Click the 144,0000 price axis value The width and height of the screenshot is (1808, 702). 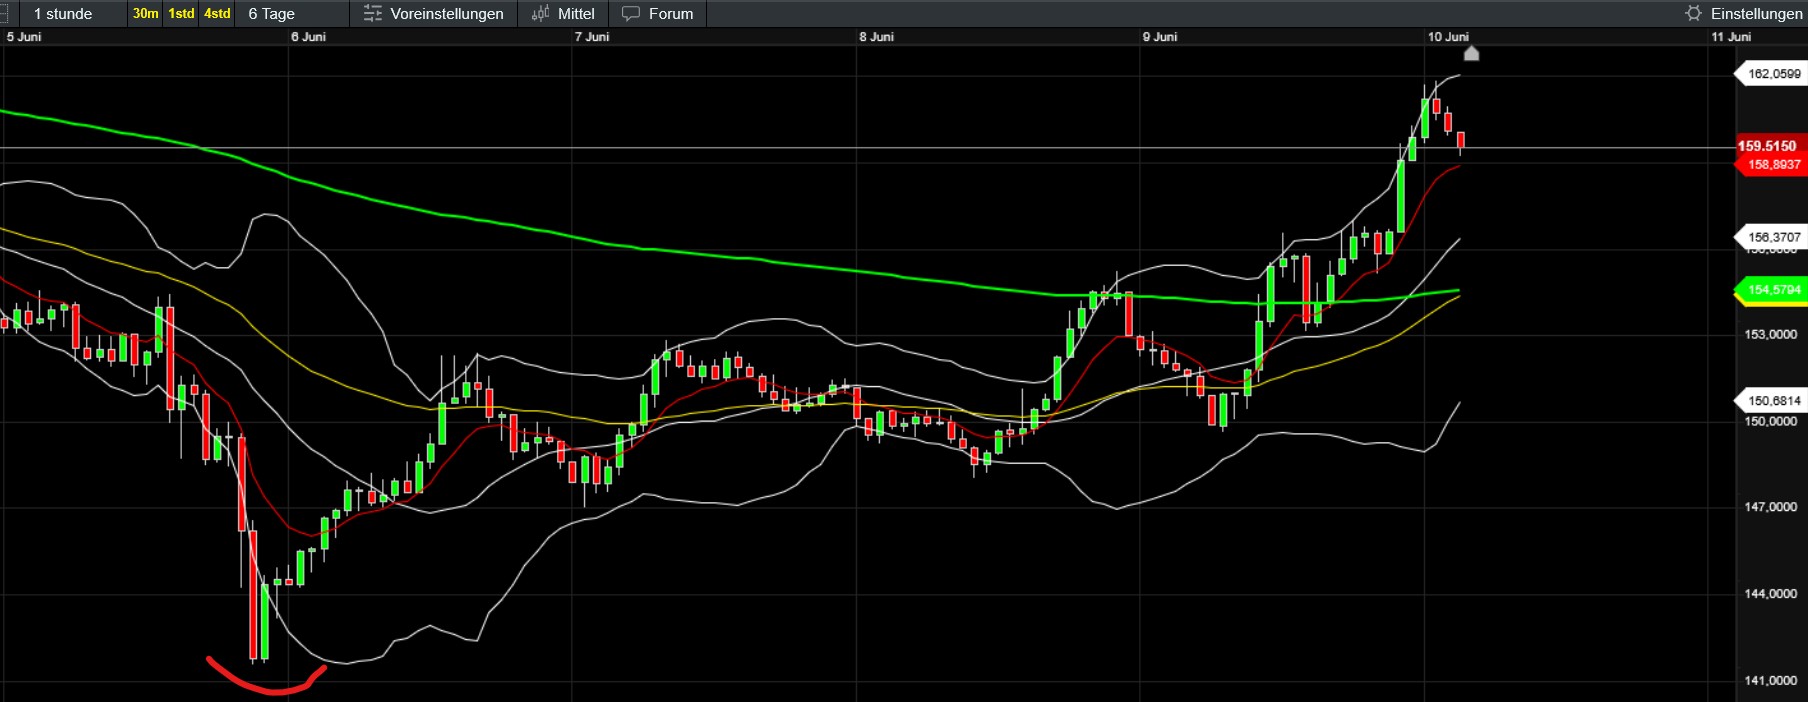(x=1771, y=594)
